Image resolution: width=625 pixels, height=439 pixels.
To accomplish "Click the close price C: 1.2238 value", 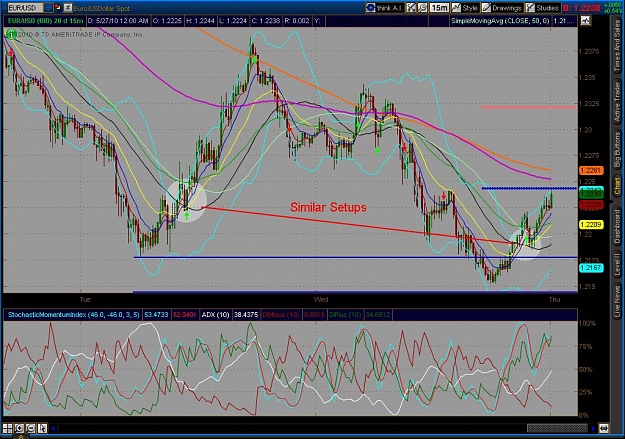I will click(266, 21).
